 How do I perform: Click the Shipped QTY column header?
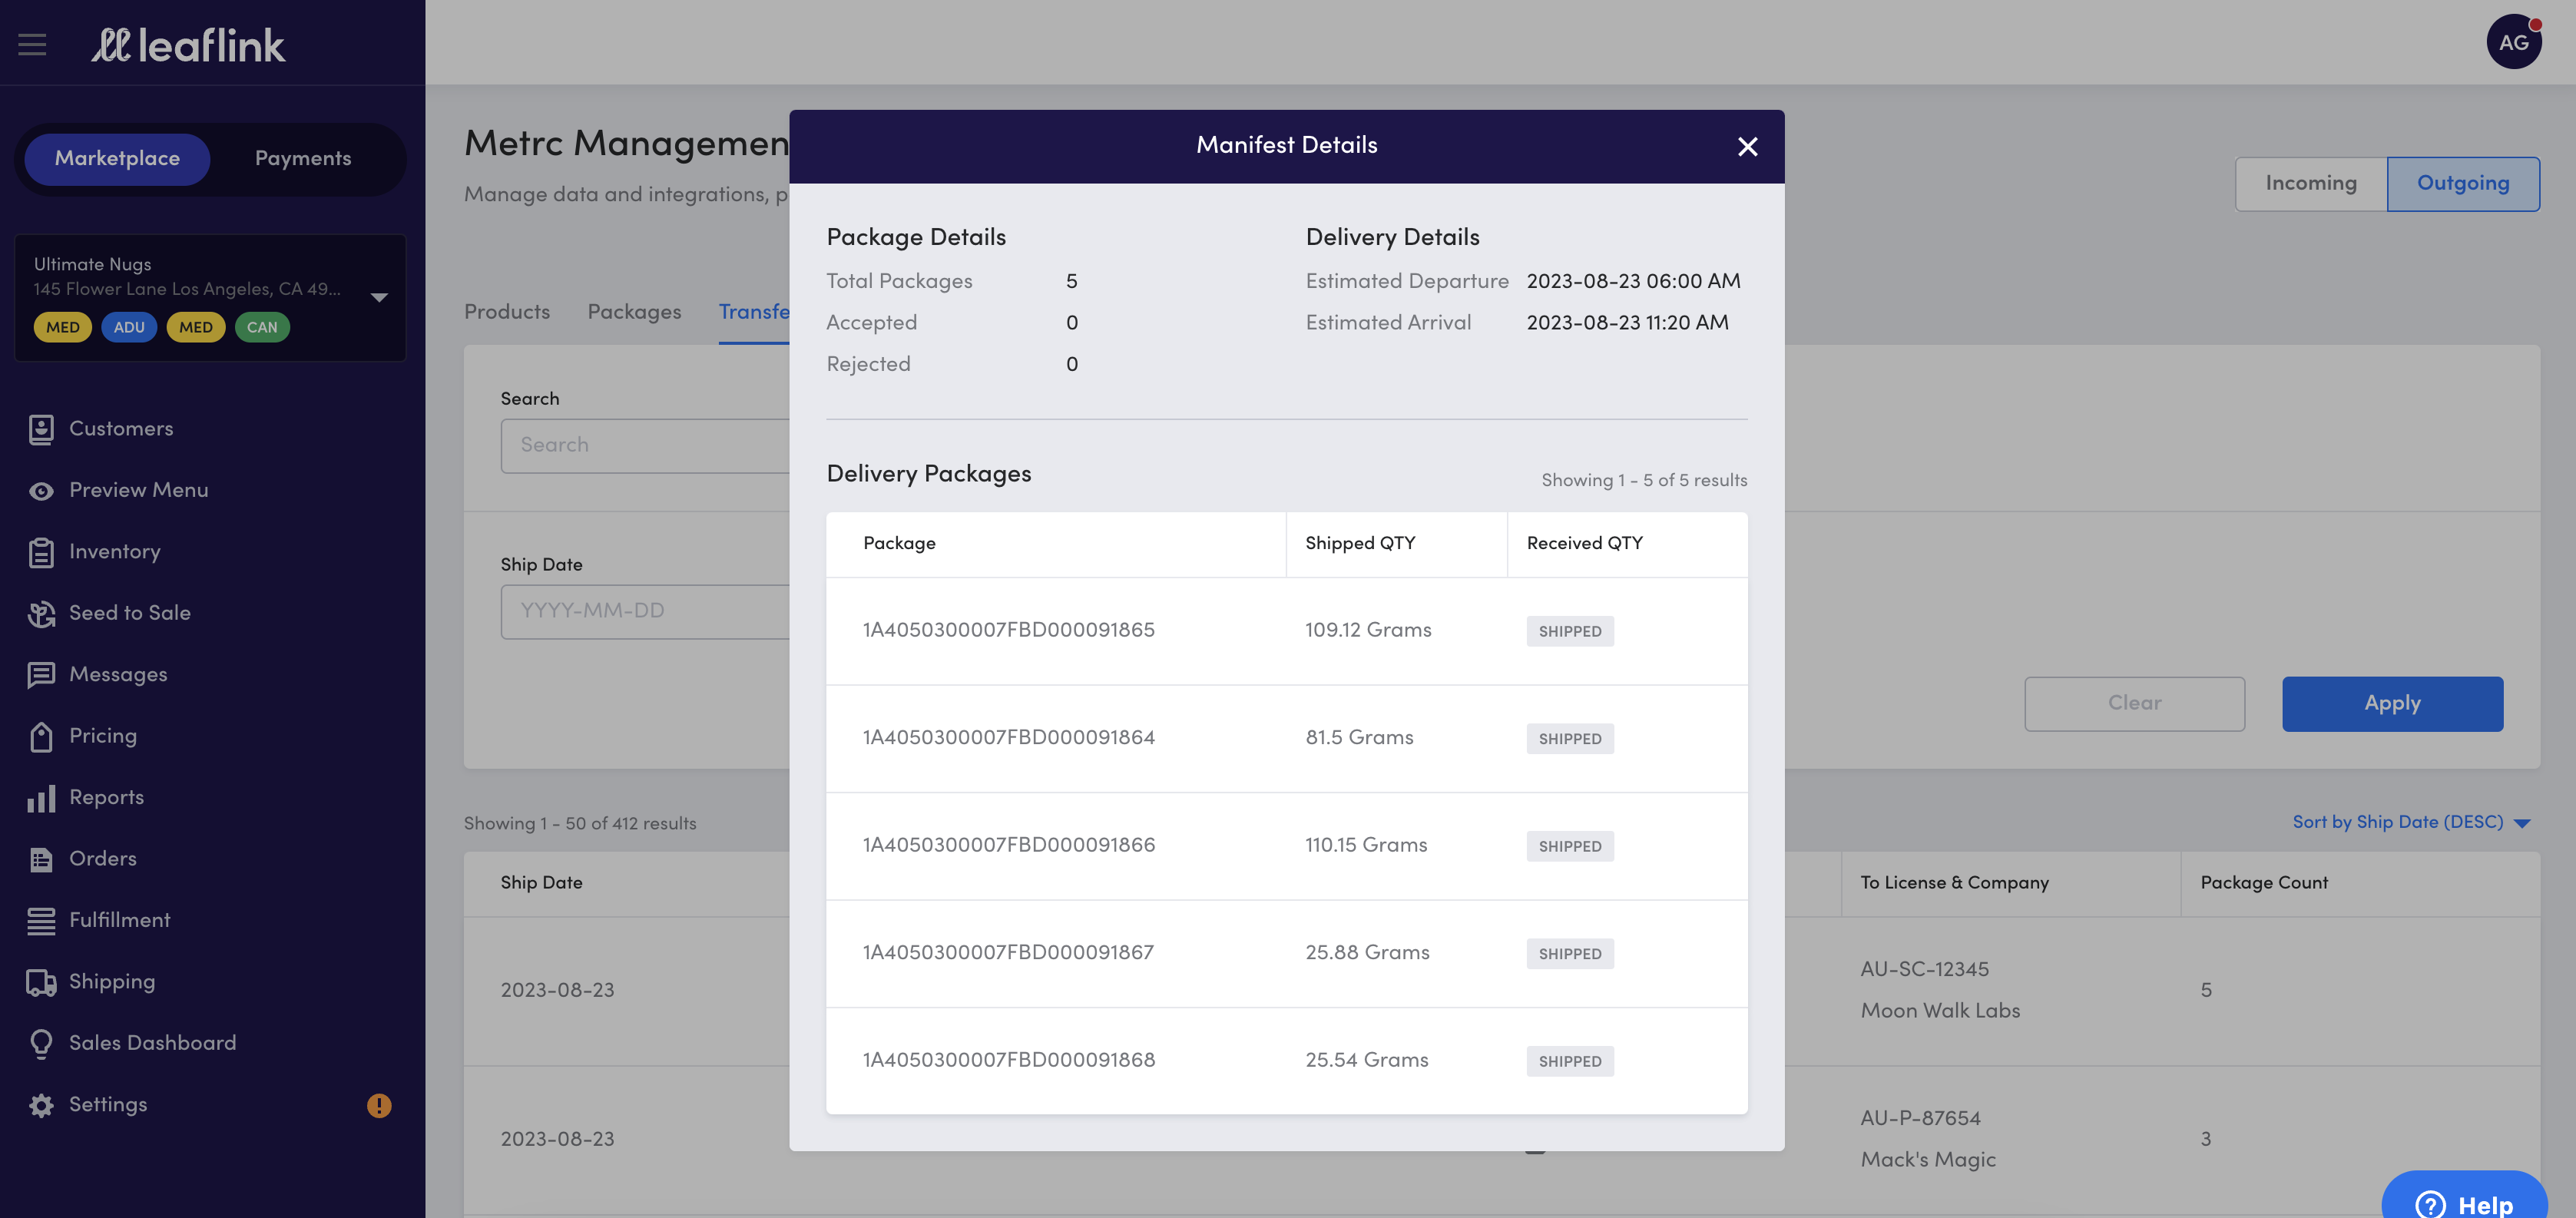1360,544
